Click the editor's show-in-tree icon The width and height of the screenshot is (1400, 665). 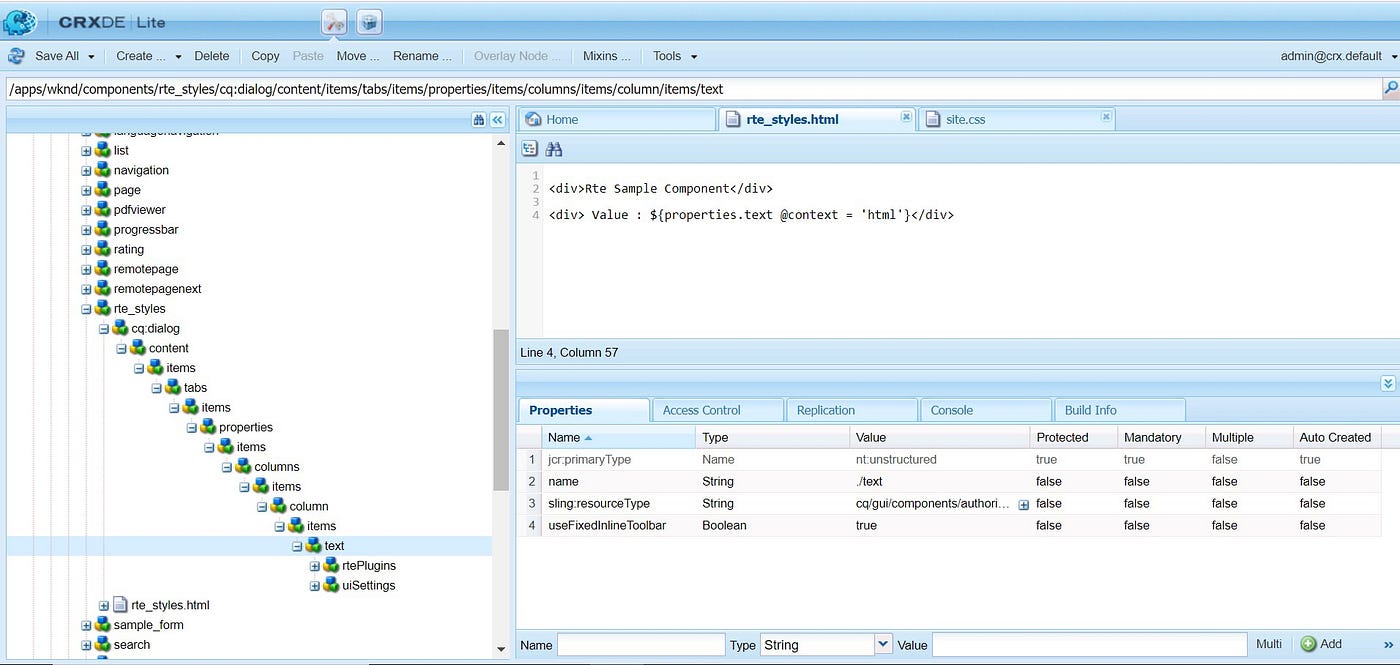pos(530,149)
